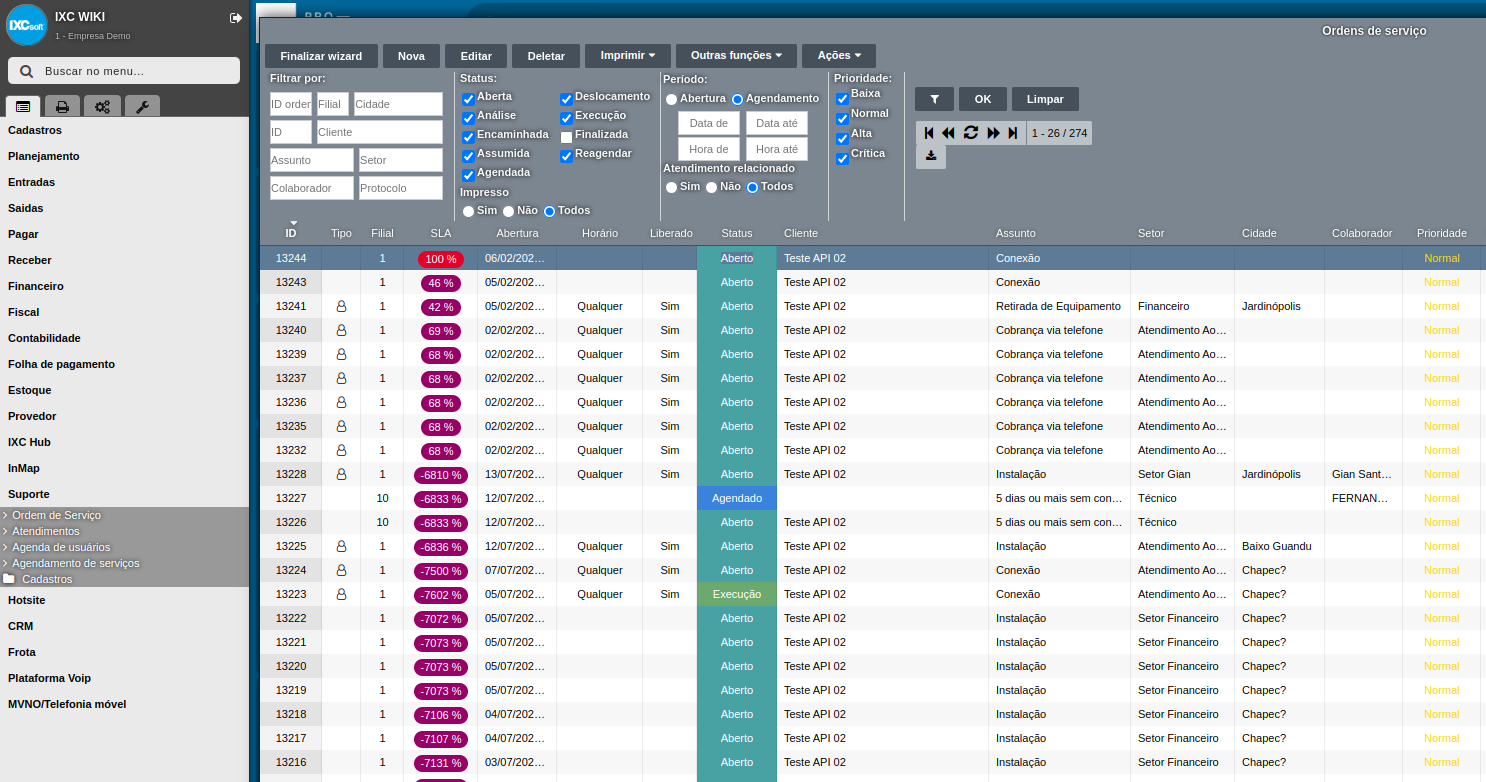
Task: Click the person icon in row 13224
Action: point(341,570)
